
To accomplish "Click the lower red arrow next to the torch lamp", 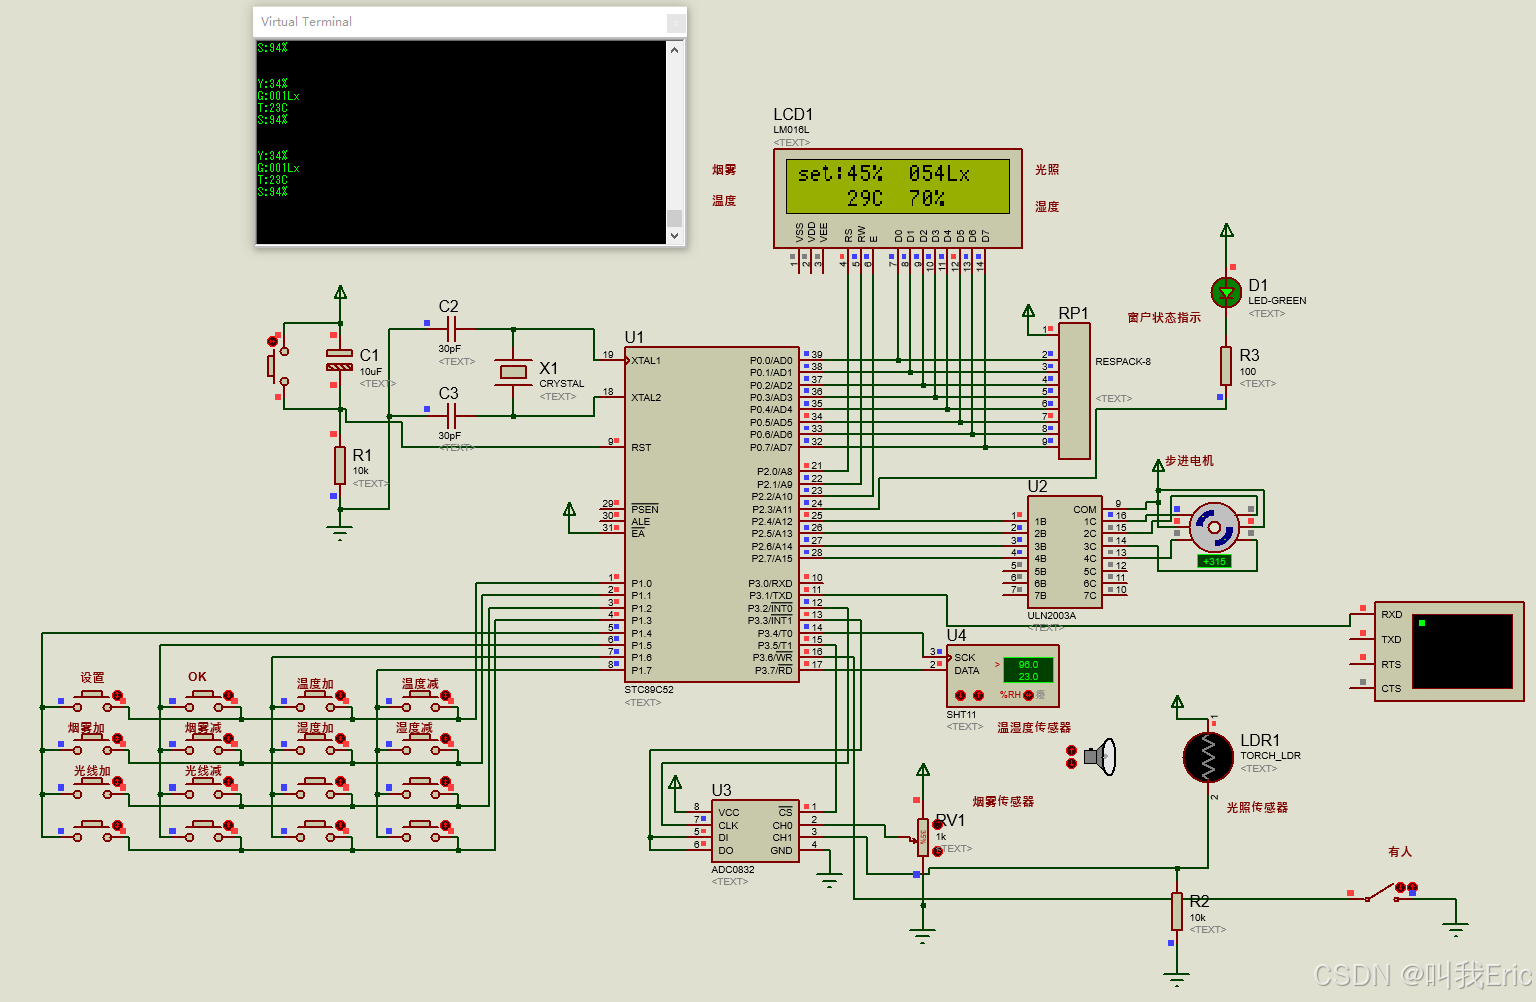I will pyautogui.click(x=1072, y=764).
